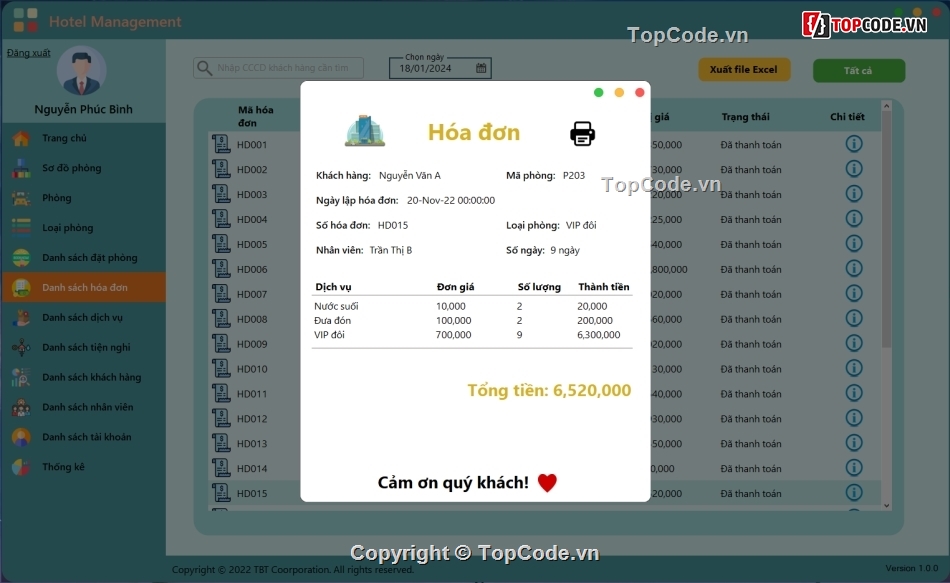950x583 pixels.
Task: Click the CCCD customer search field
Action: pyautogui.click(x=290, y=67)
